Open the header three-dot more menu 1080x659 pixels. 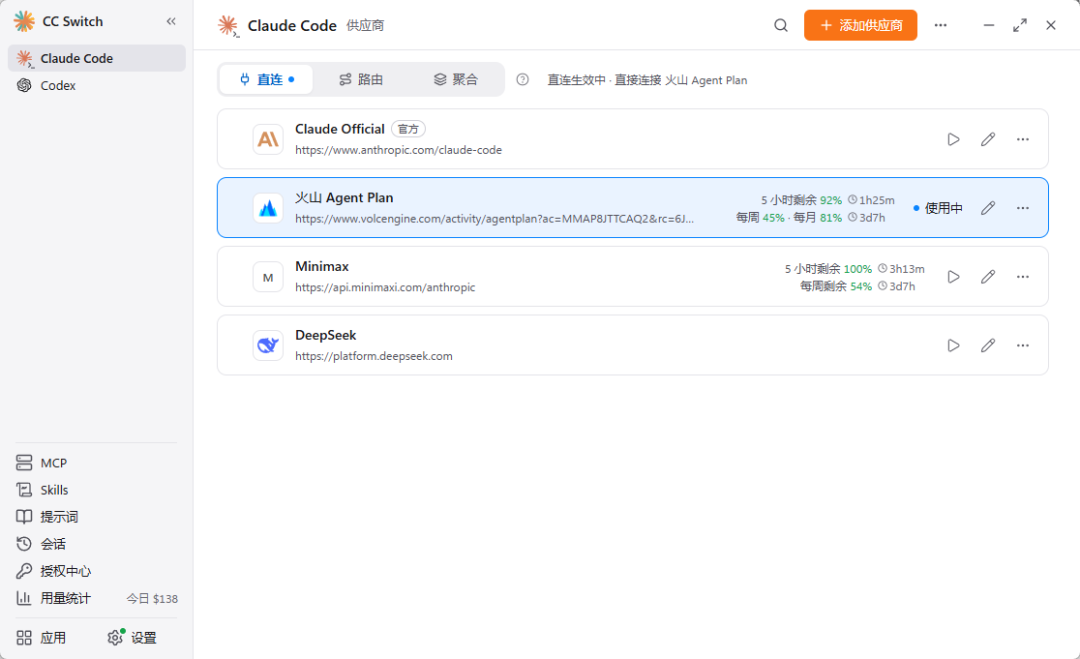940,25
